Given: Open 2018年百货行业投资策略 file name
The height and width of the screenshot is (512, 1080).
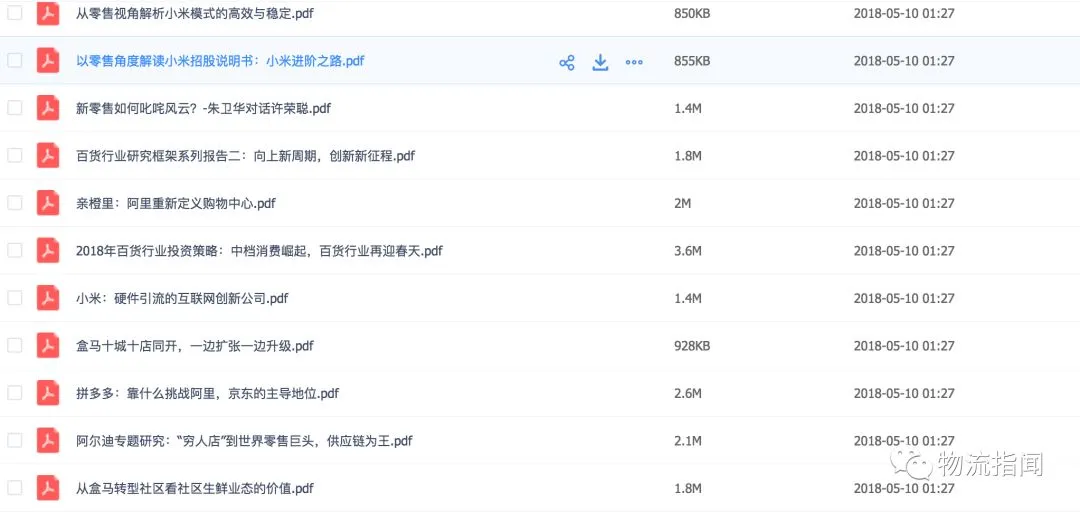Looking at the screenshot, I should [259, 251].
